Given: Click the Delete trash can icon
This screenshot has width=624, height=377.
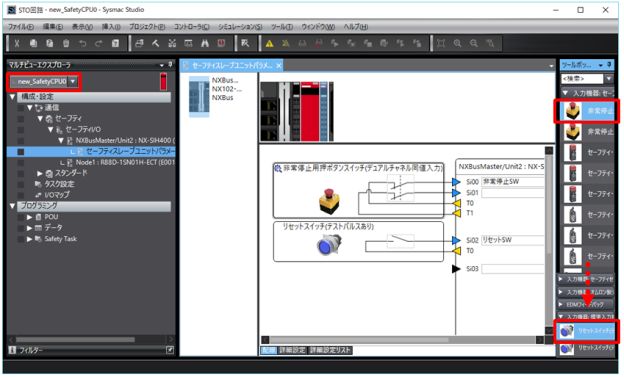Looking at the screenshot, I should tap(66, 43).
